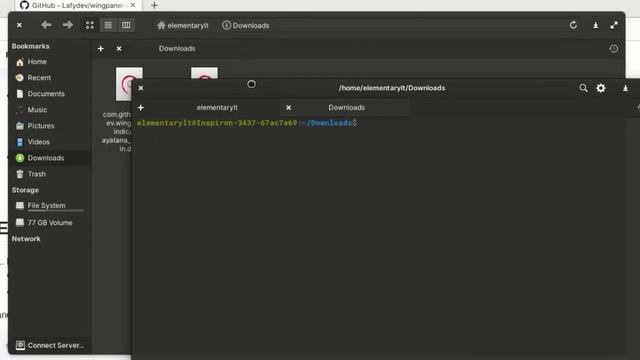Click the terminal prompt line
Image resolution: width=640 pixels, height=360 pixels.
click(247, 123)
